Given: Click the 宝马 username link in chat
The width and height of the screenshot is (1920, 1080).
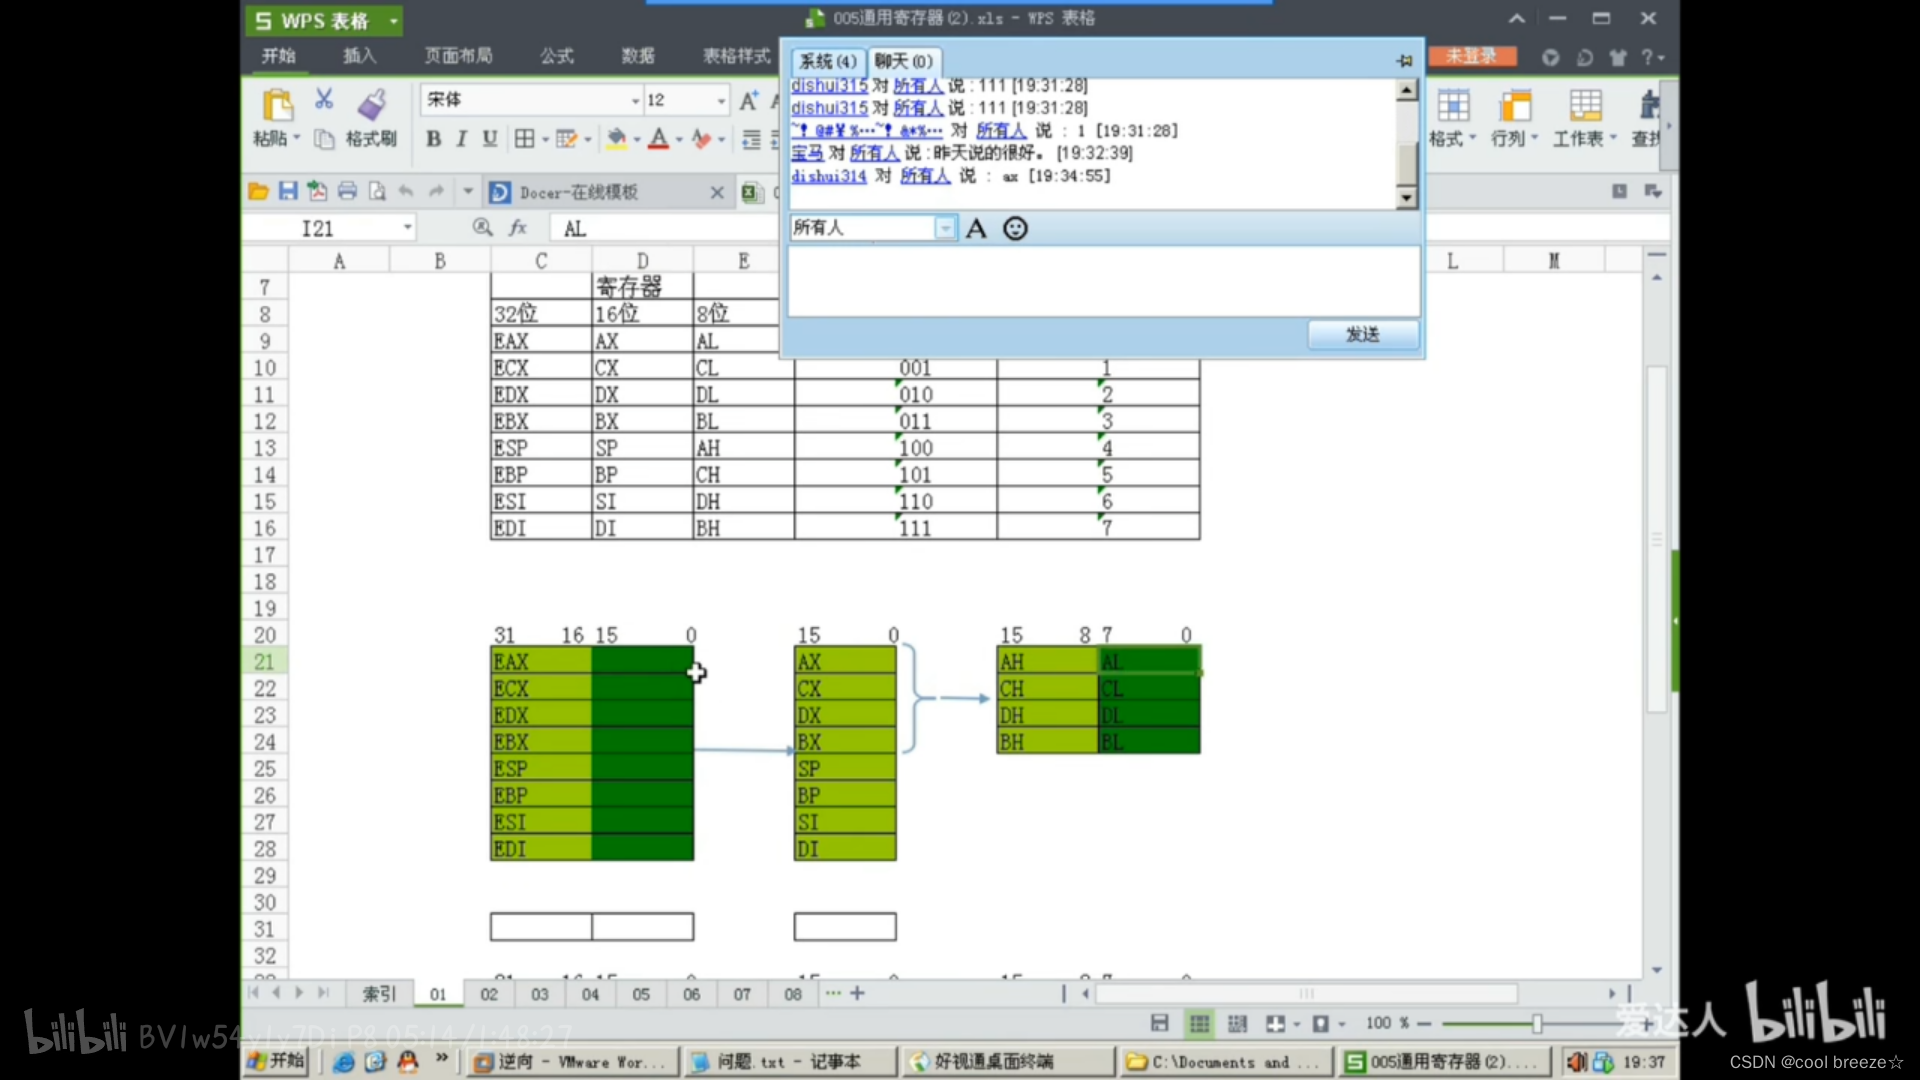Looking at the screenshot, I should coord(807,153).
